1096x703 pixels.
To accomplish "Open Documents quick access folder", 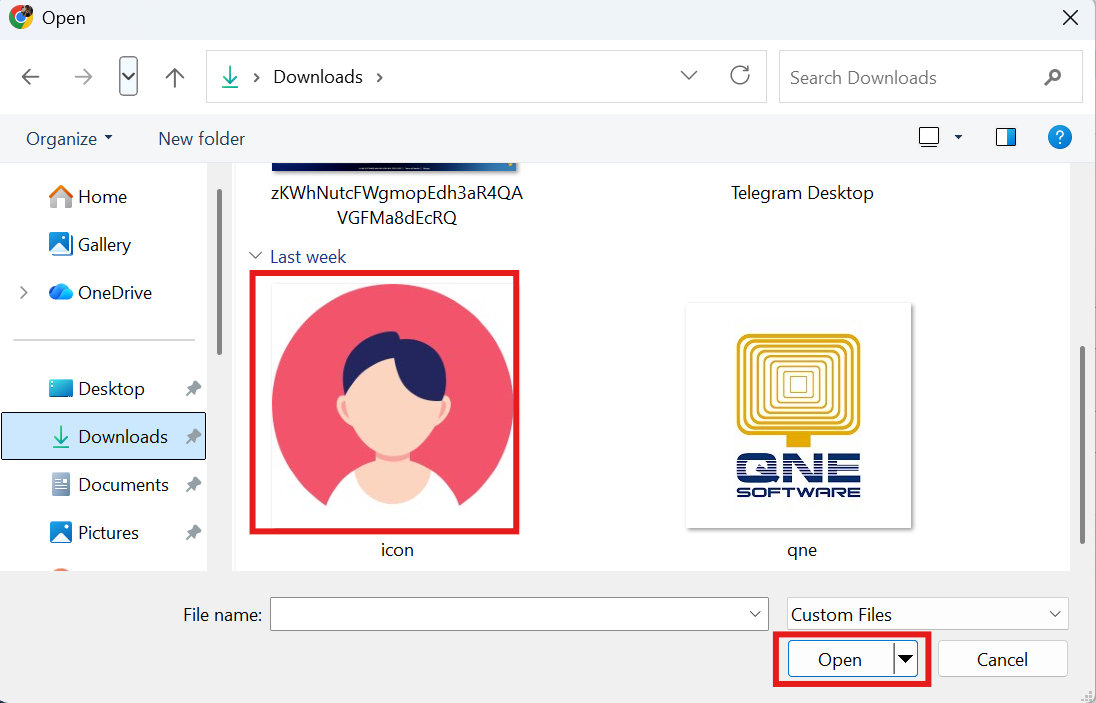I will click(x=110, y=484).
